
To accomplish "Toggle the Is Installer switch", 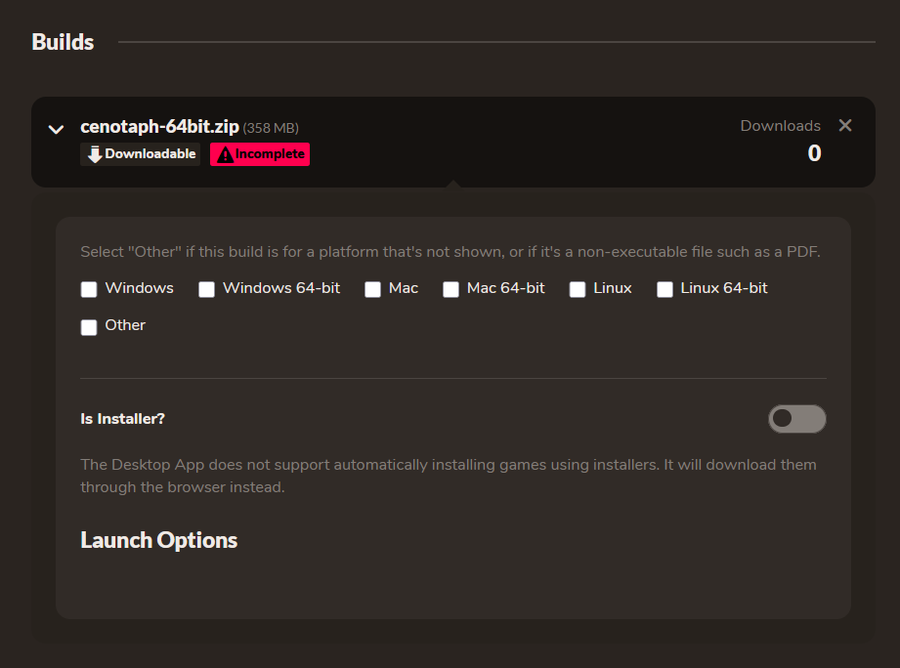I will pos(797,418).
